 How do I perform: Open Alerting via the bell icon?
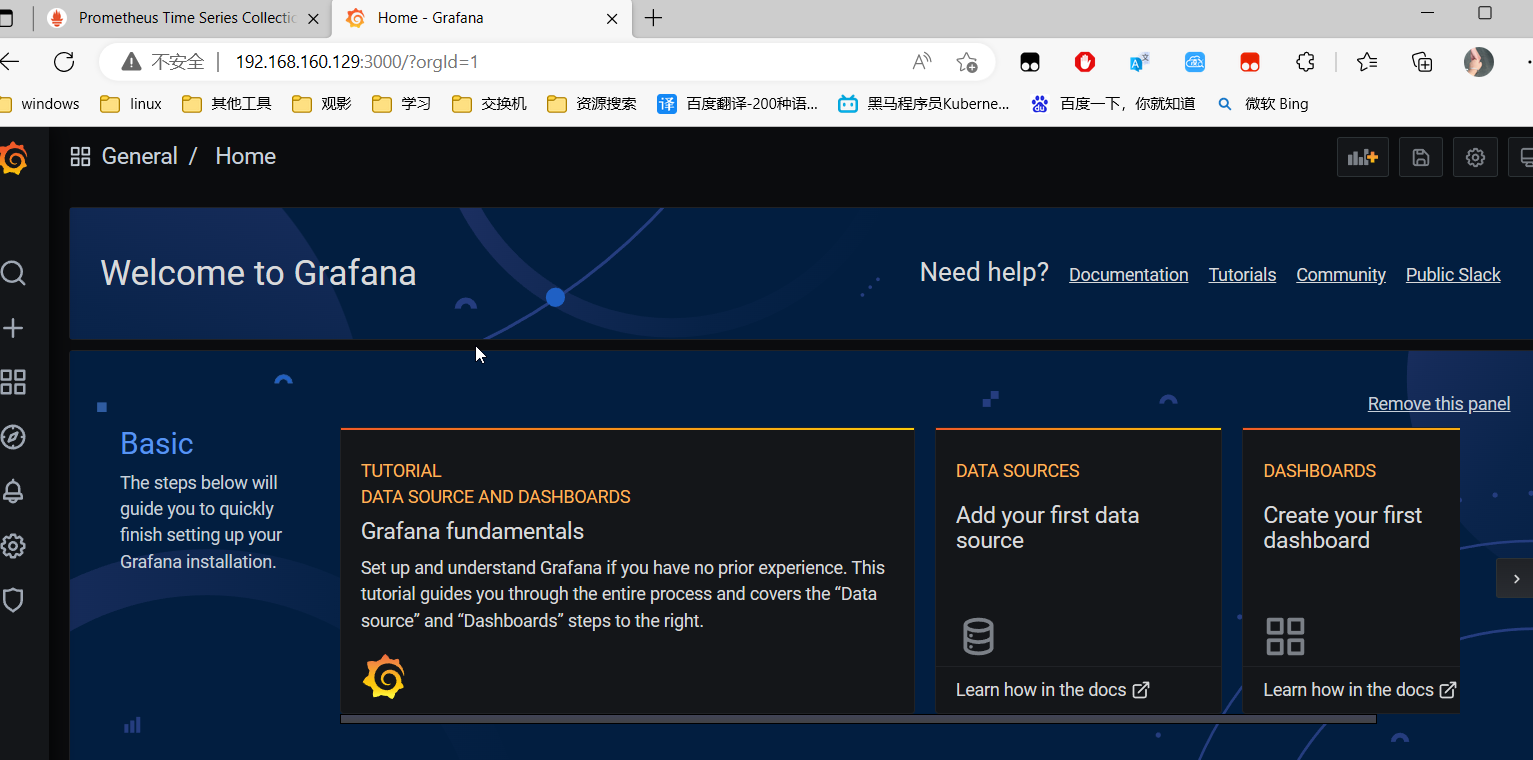[13, 491]
